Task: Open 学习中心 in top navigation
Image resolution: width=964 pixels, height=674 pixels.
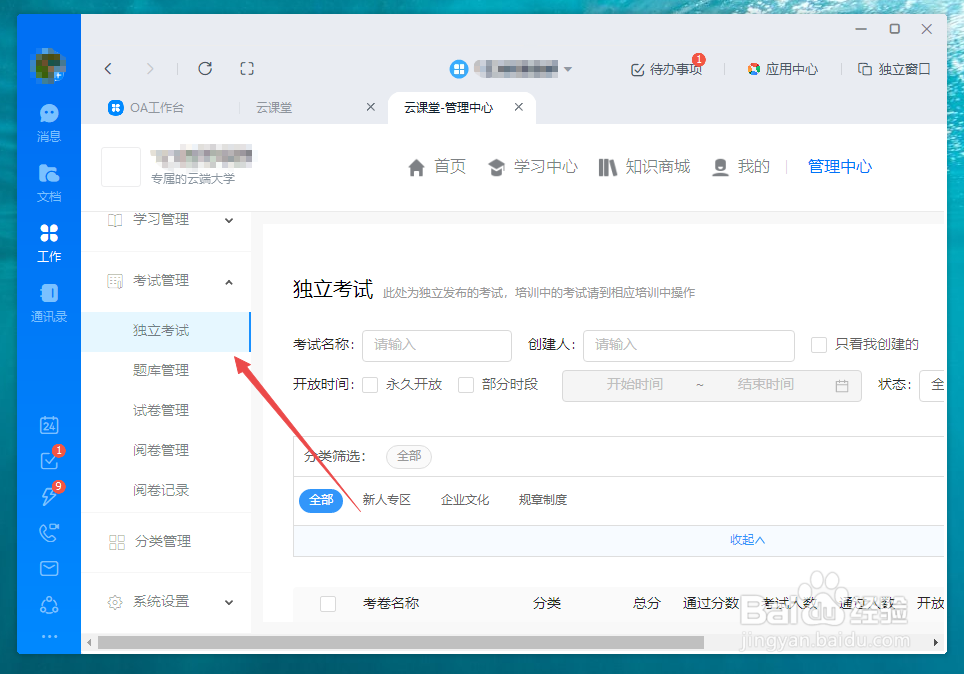Action: click(x=532, y=167)
